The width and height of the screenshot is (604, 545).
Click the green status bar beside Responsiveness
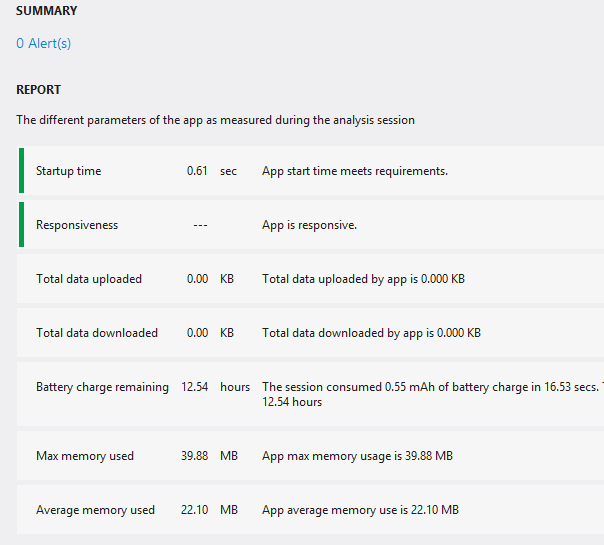[21, 224]
